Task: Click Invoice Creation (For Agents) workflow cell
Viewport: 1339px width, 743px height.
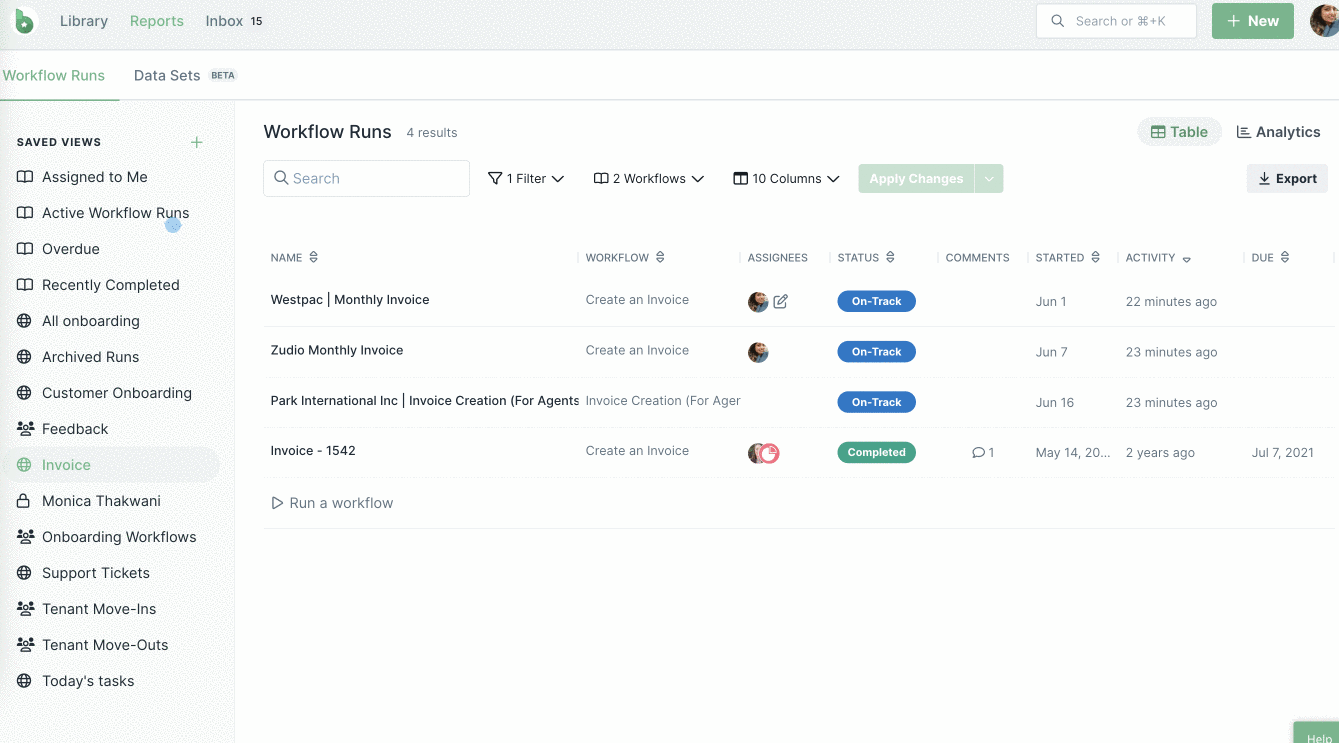Action: coord(663,401)
